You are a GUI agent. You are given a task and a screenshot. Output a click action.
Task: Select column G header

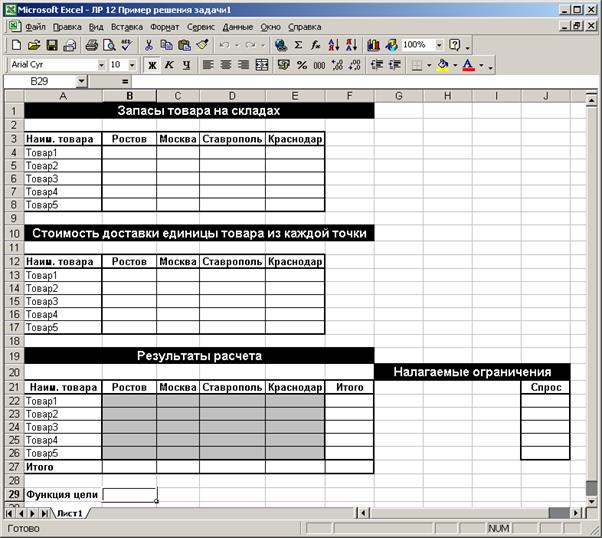[399, 96]
